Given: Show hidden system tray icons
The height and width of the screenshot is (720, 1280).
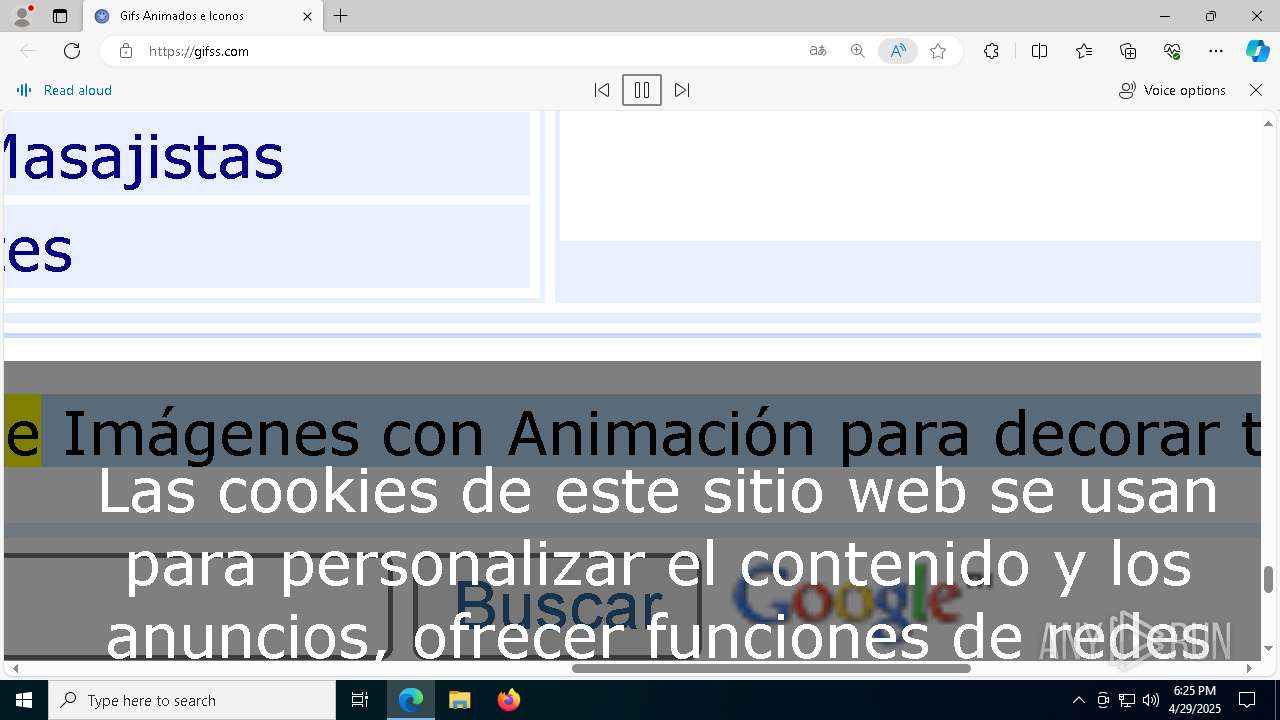Looking at the screenshot, I should pos(1078,700).
